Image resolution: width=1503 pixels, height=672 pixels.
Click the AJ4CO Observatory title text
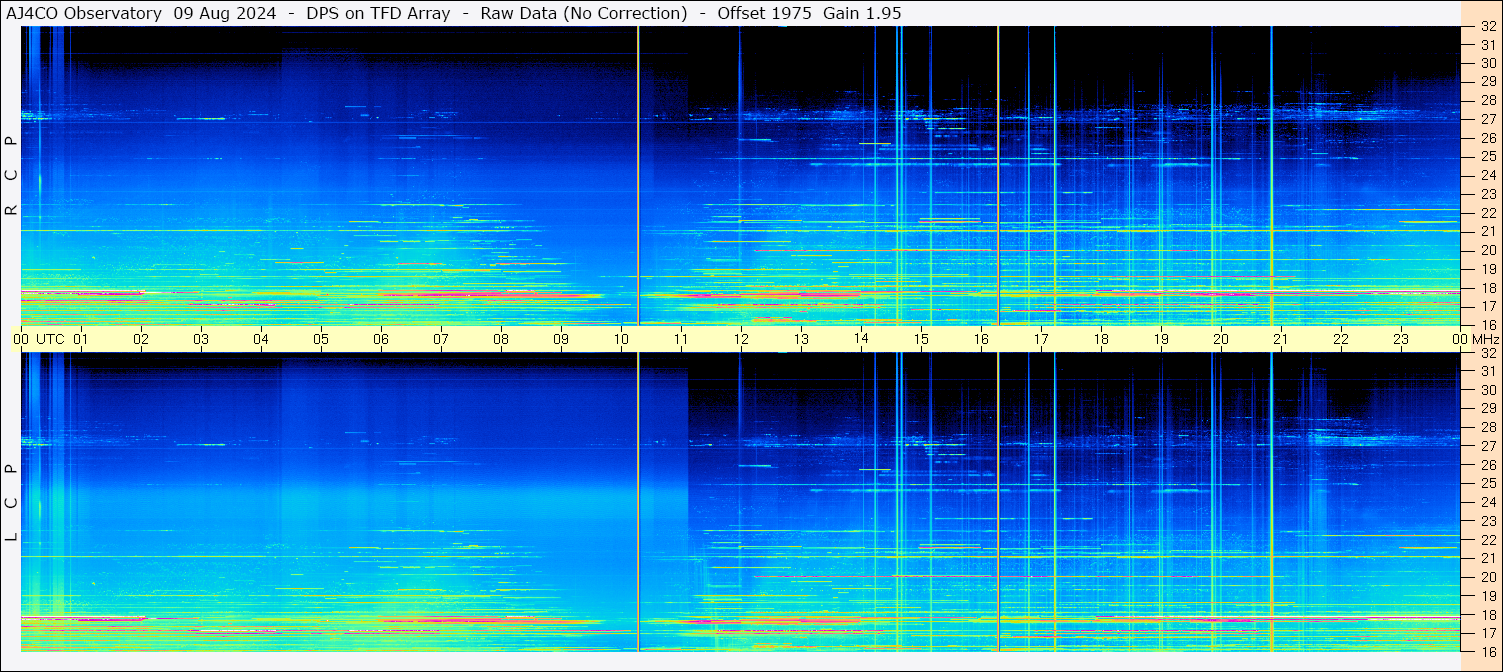point(84,13)
